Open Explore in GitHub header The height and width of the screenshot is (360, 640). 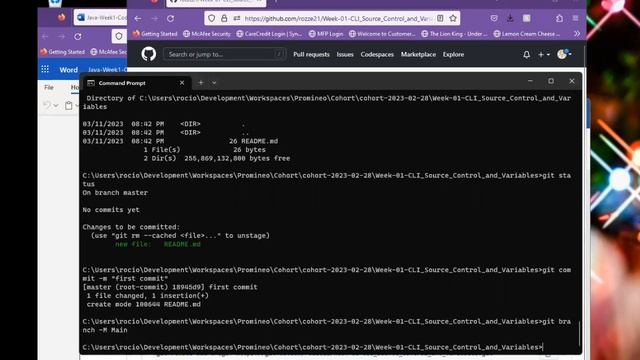(x=453, y=54)
